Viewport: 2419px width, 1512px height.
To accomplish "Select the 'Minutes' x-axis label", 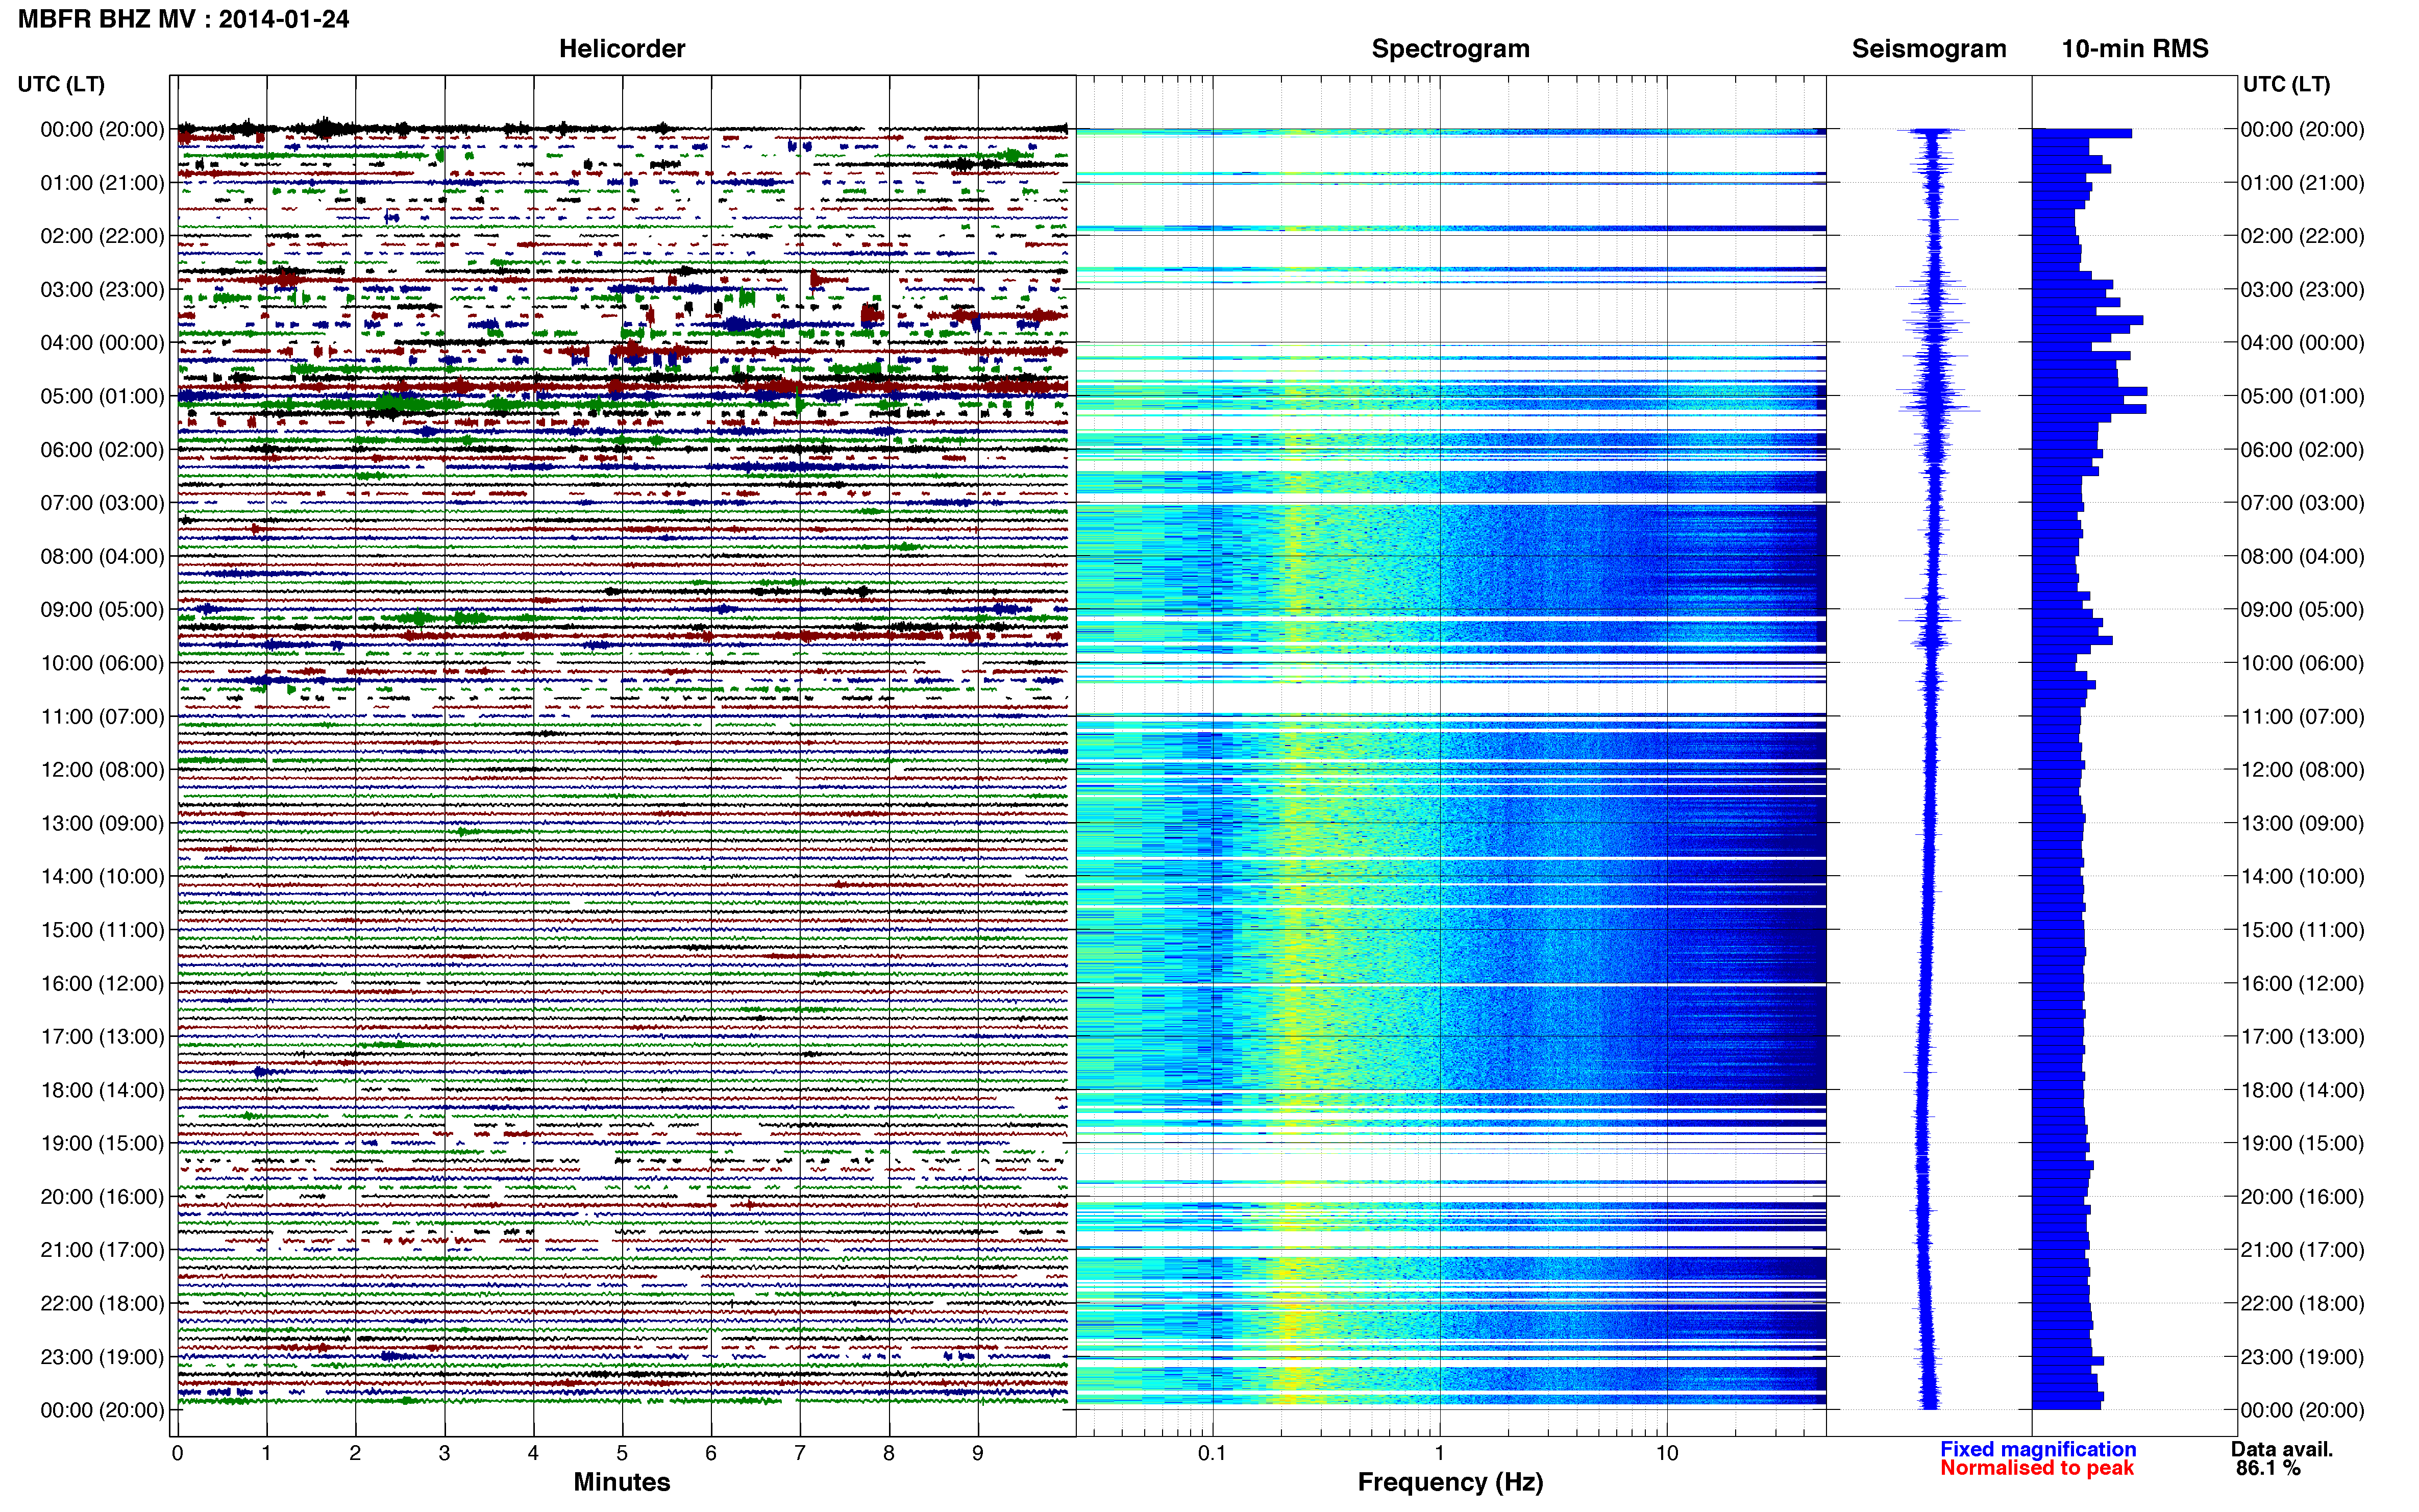I will tap(622, 1482).
